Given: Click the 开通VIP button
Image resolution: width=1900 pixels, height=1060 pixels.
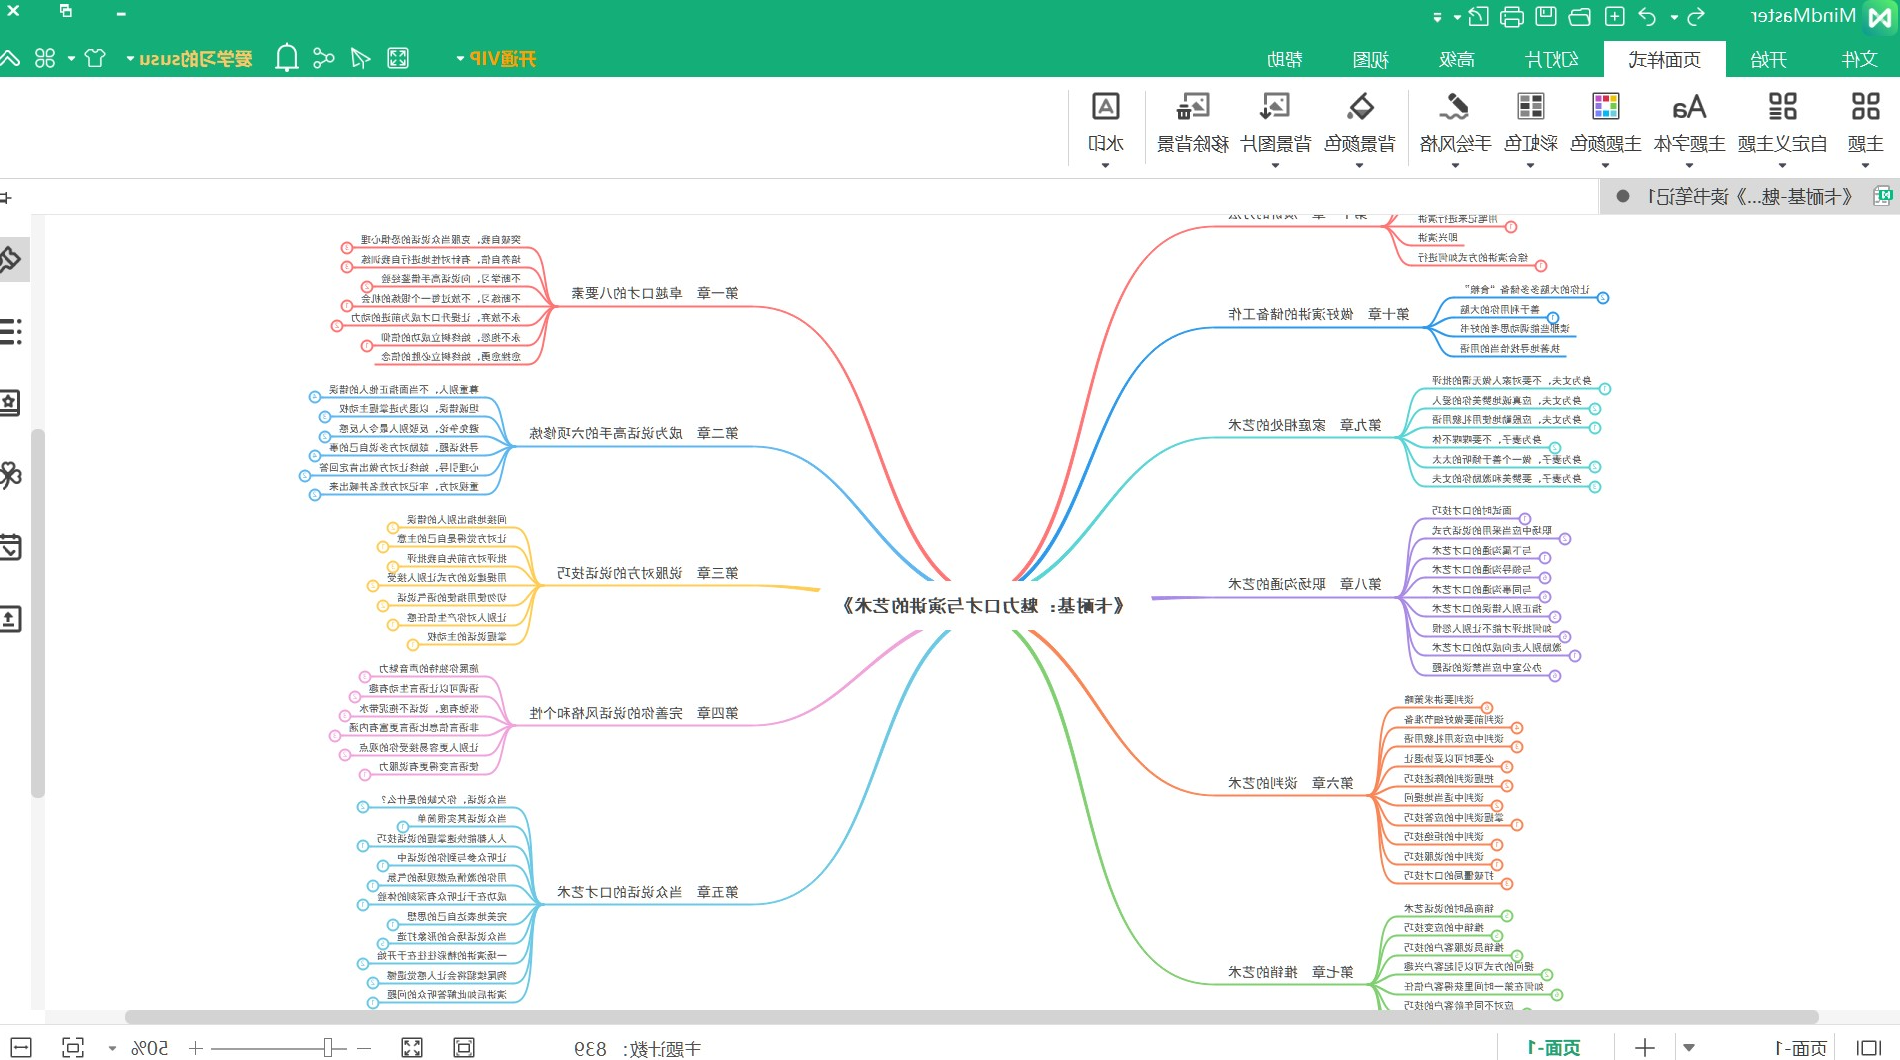Looking at the screenshot, I should click(497, 58).
